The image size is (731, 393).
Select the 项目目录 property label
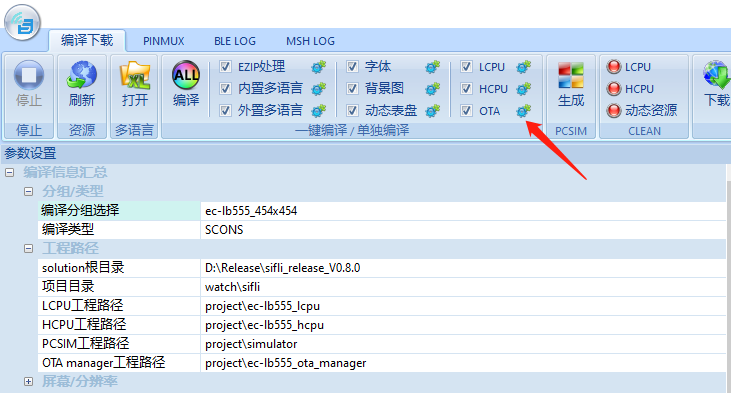[x=119, y=287]
